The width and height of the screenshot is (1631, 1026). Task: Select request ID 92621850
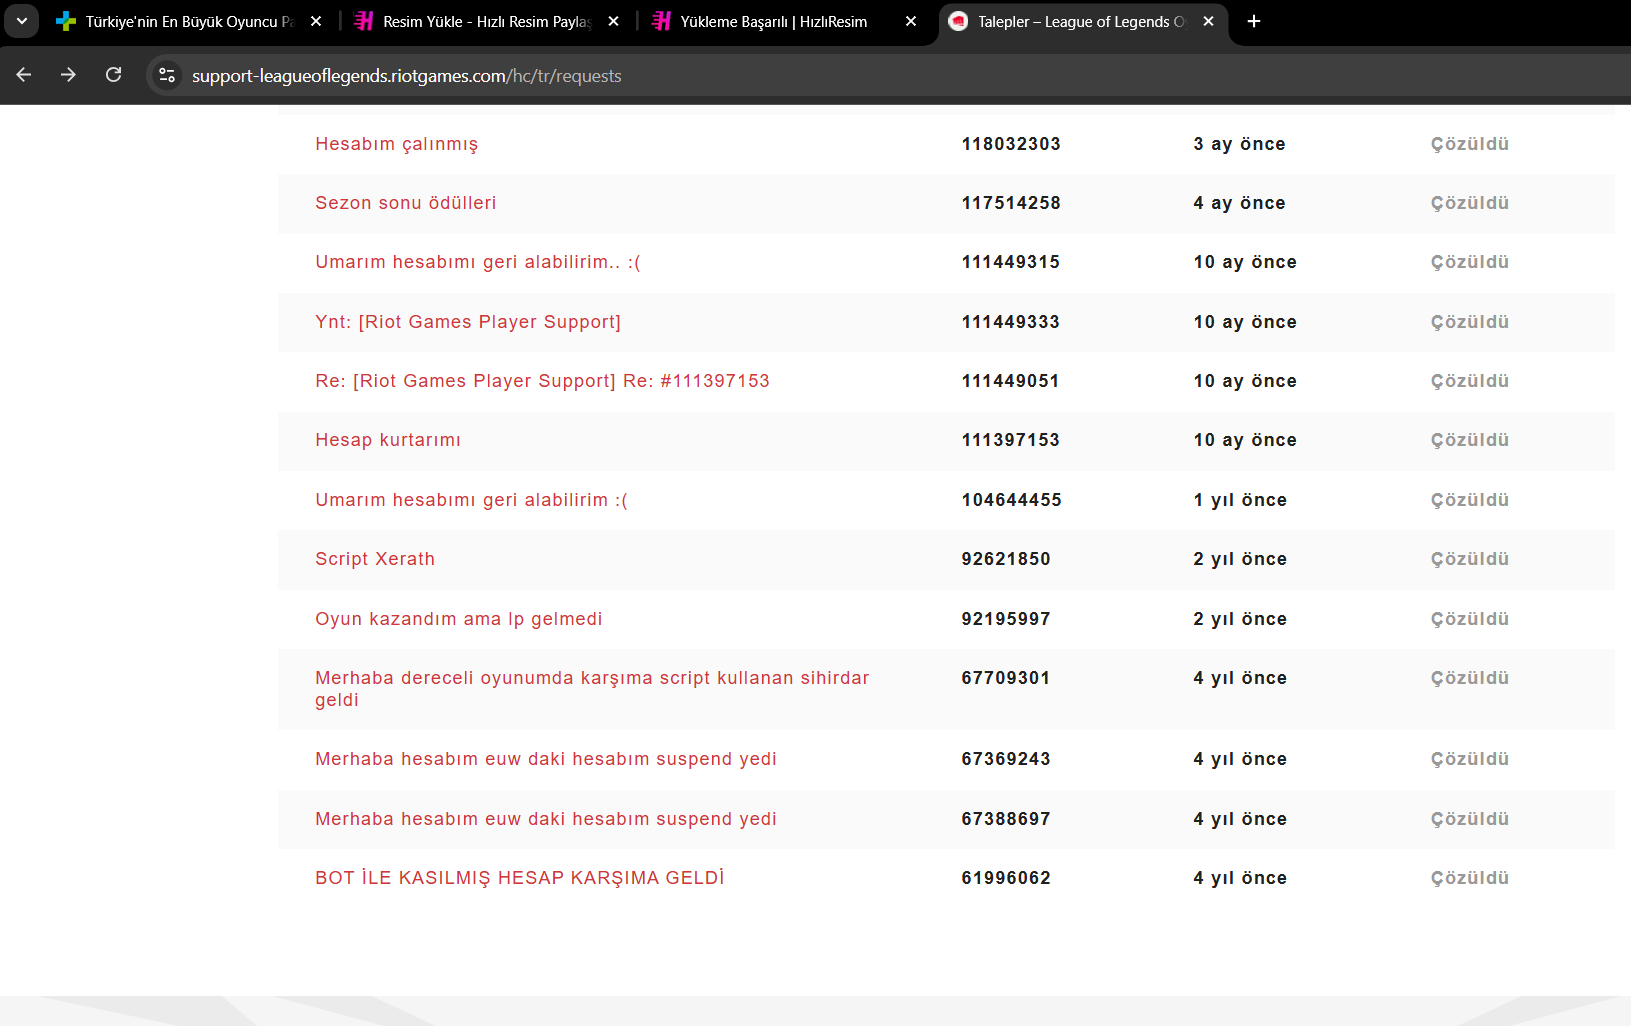click(x=1006, y=559)
